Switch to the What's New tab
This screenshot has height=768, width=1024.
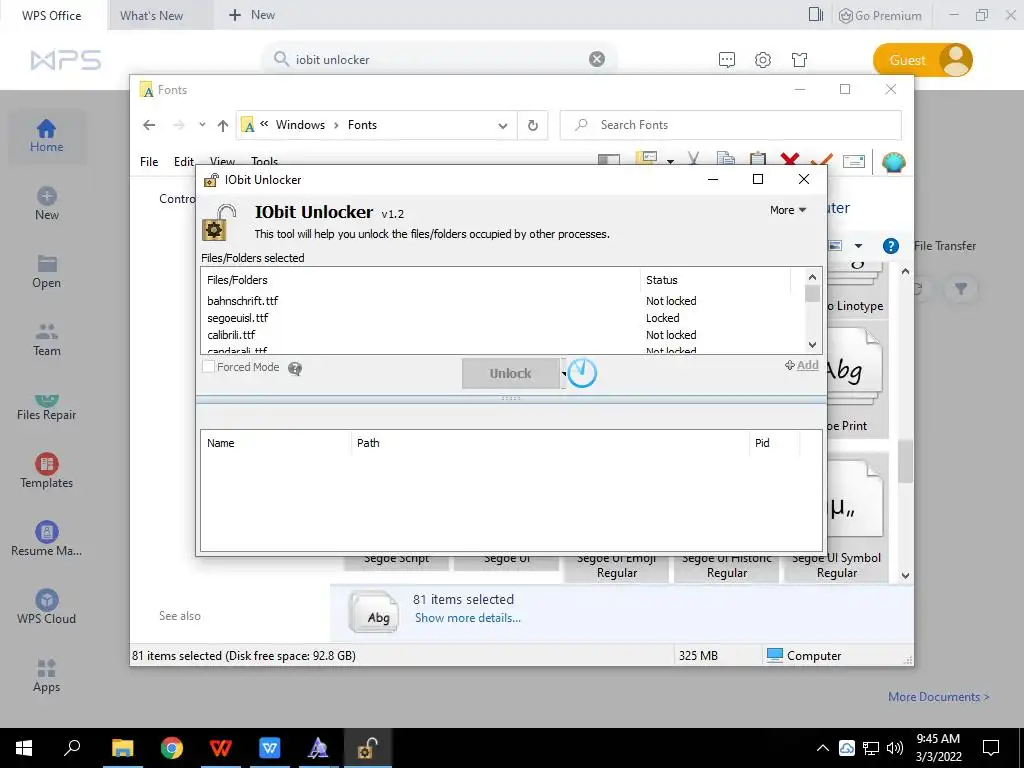pos(152,15)
